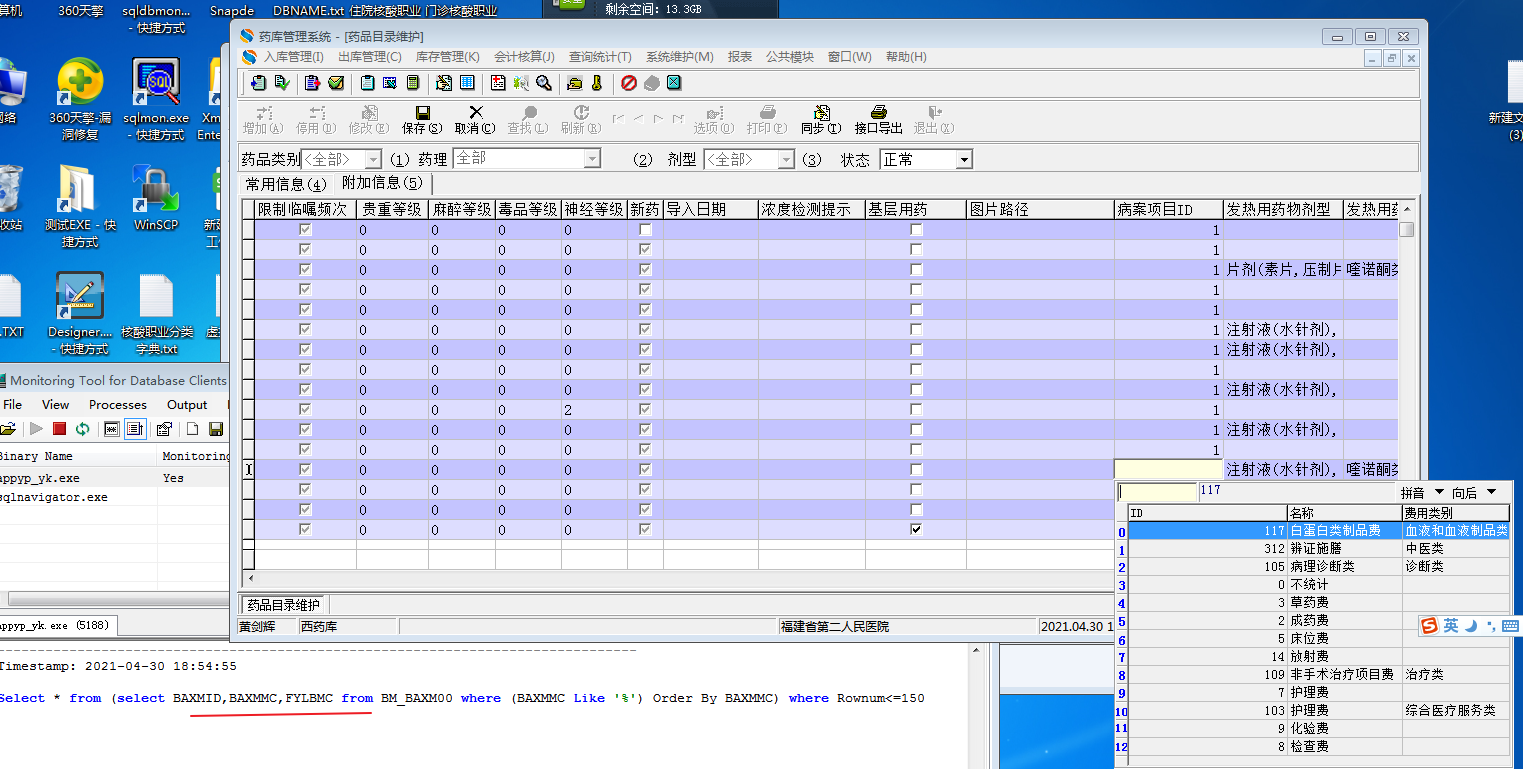Click the grid's vertical scrollbar thumb
This screenshot has height=769, width=1523.
tap(1406, 229)
